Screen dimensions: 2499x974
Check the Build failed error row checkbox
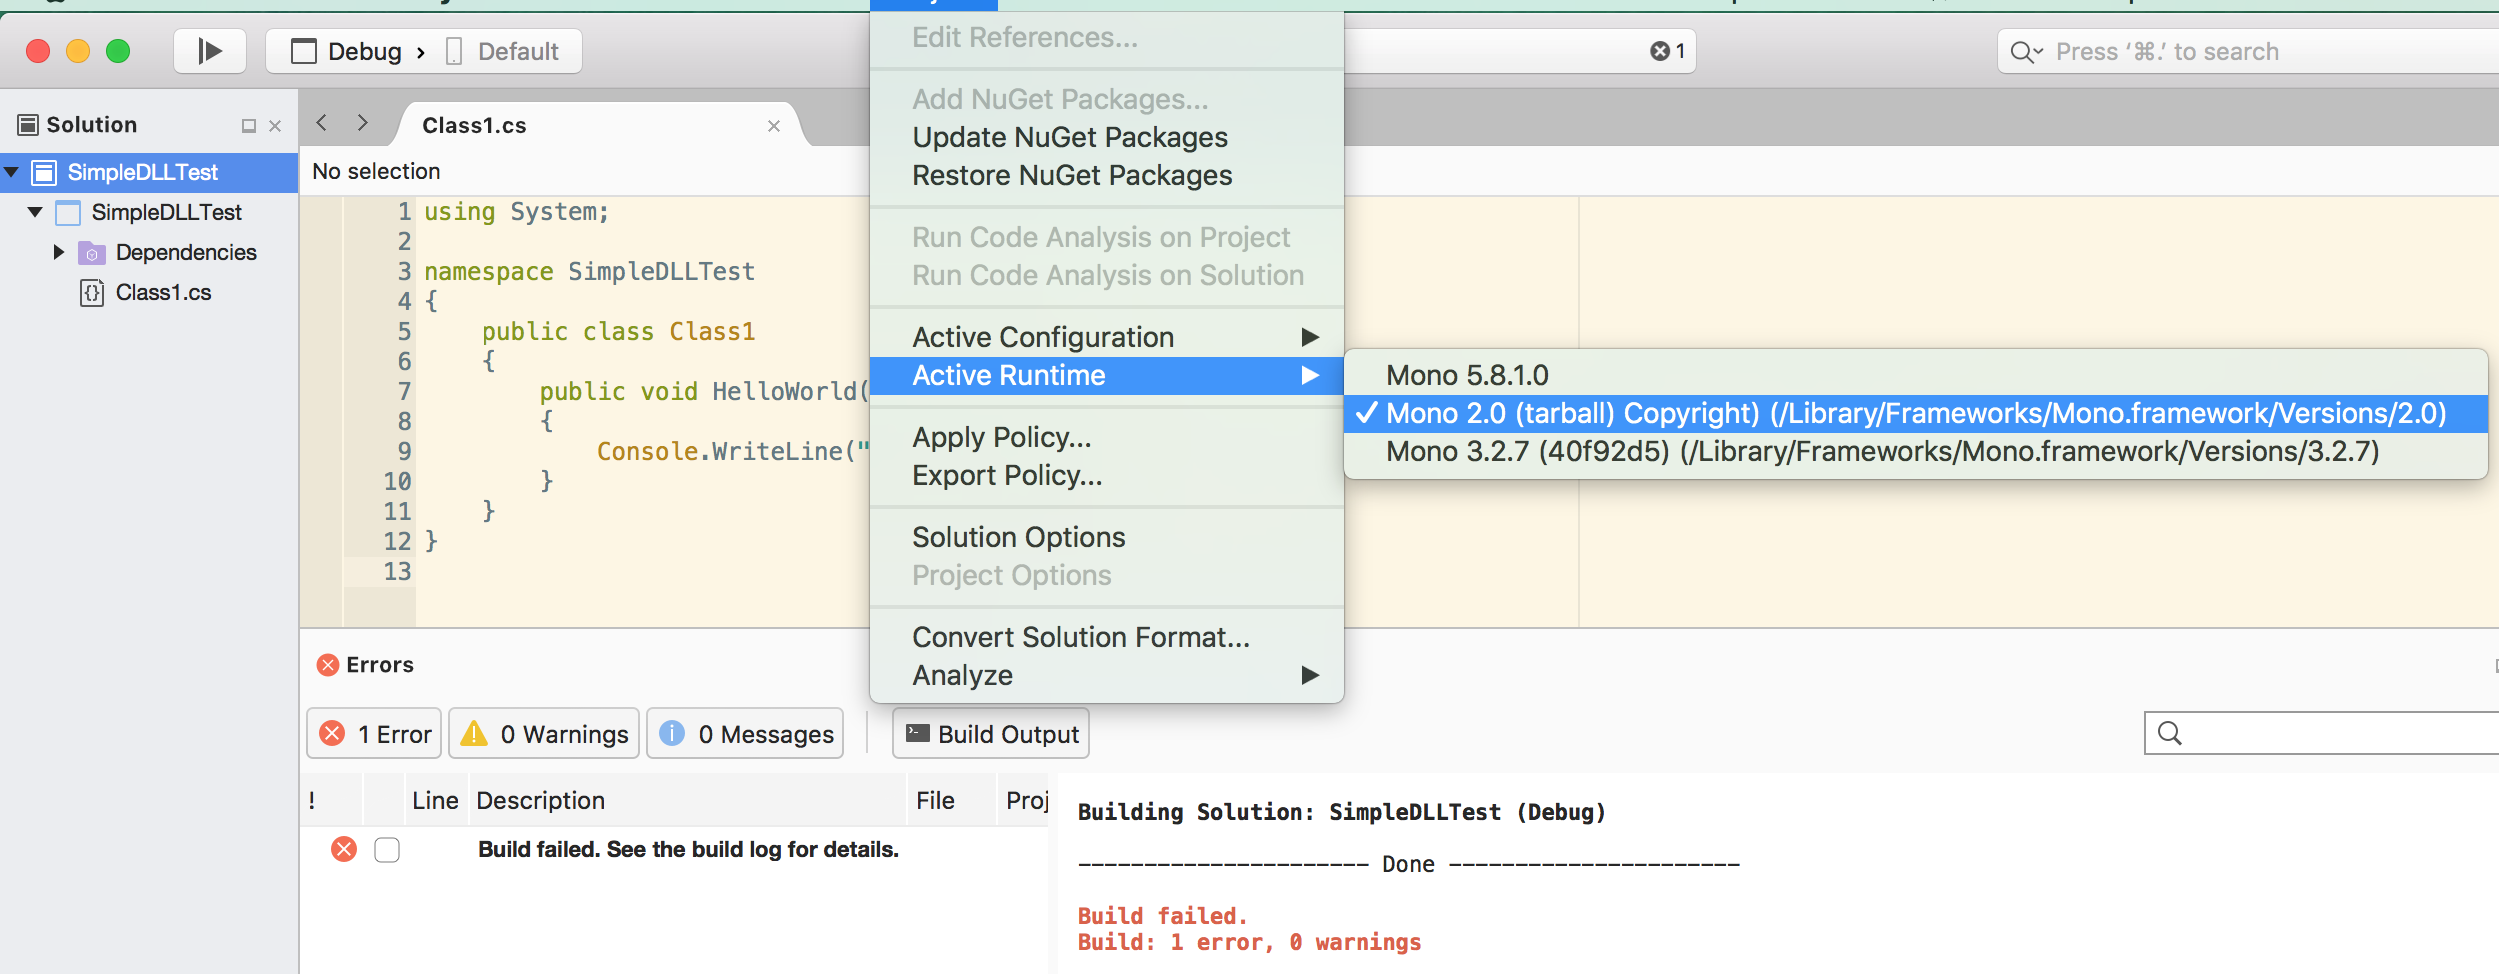(x=387, y=850)
